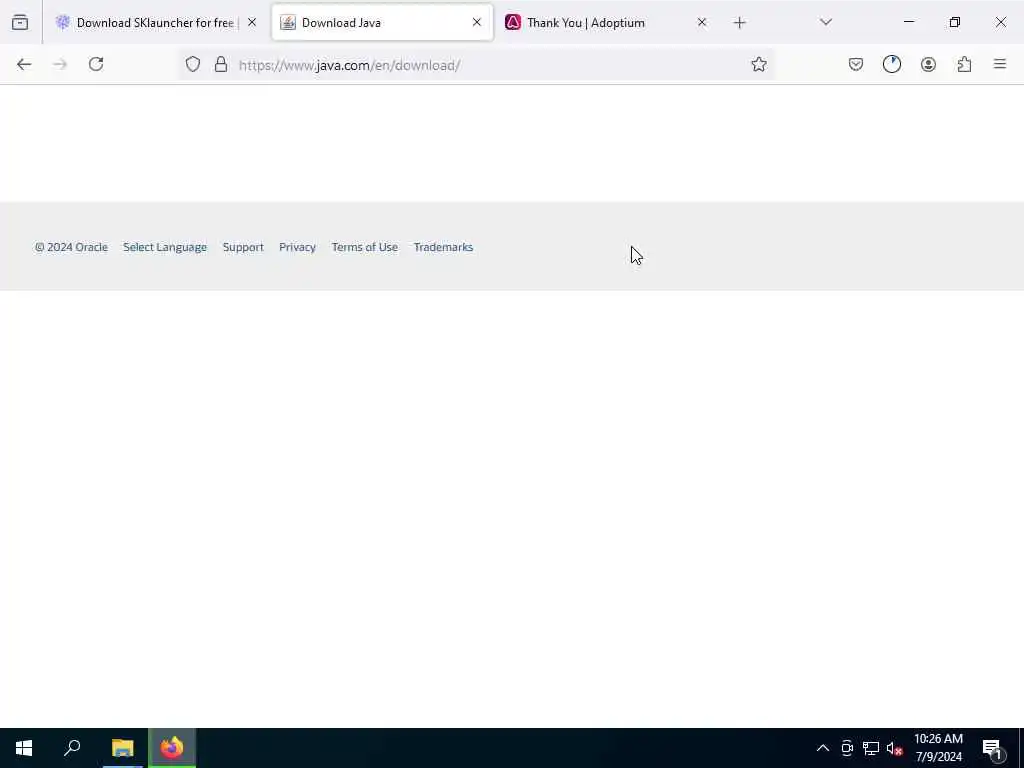Switch to Download SKlauncher for free tab

pyautogui.click(x=156, y=23)
